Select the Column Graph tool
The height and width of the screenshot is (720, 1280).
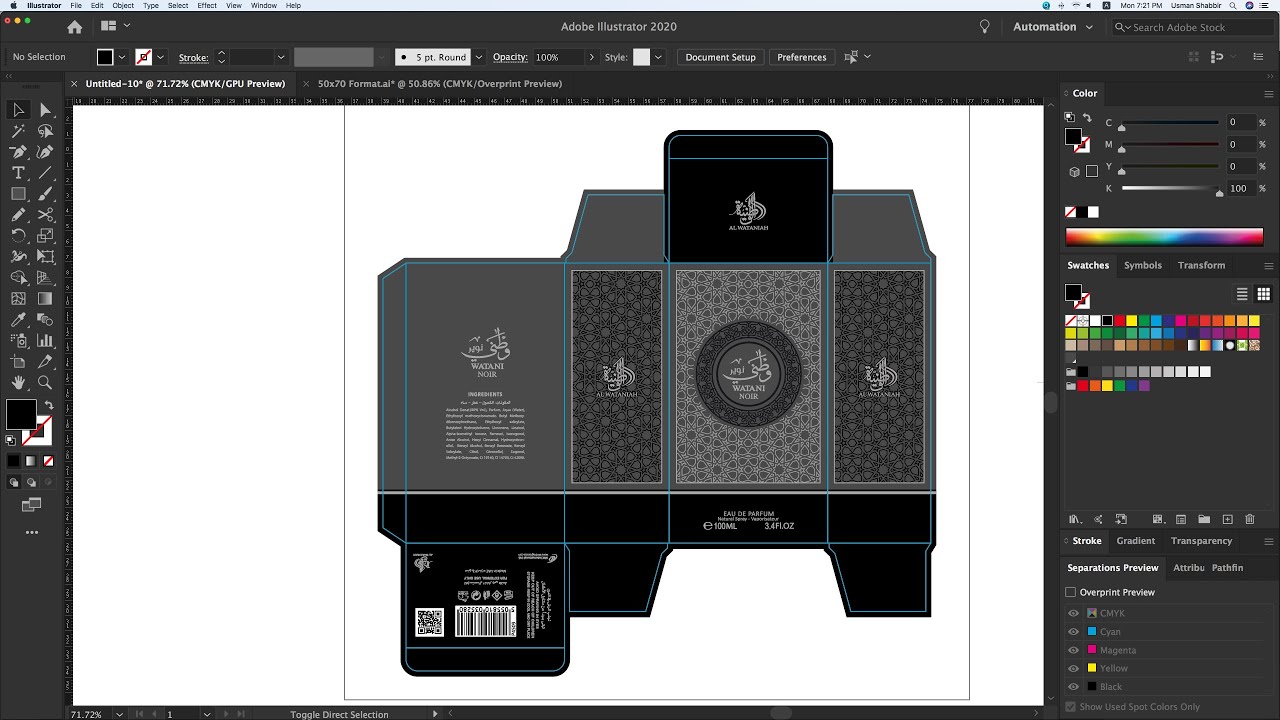tap(45, 341)
